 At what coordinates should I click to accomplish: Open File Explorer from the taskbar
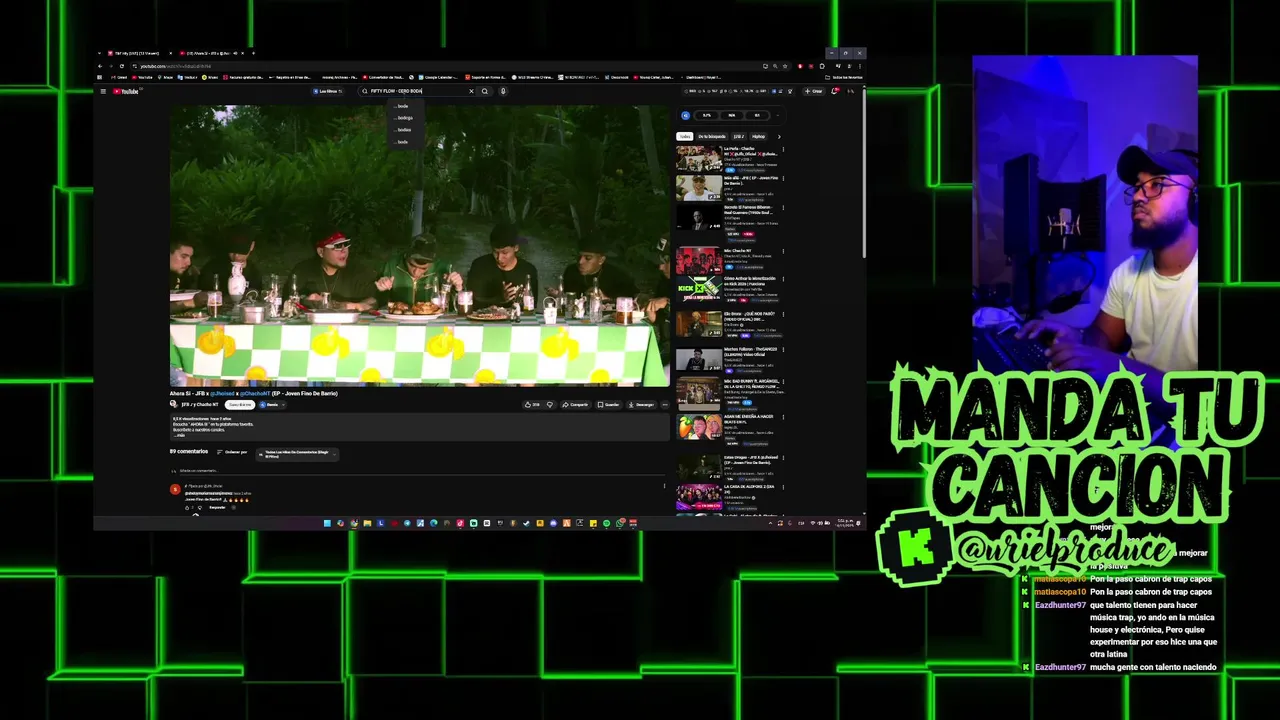pyautogui.click(x=367, y=523)
